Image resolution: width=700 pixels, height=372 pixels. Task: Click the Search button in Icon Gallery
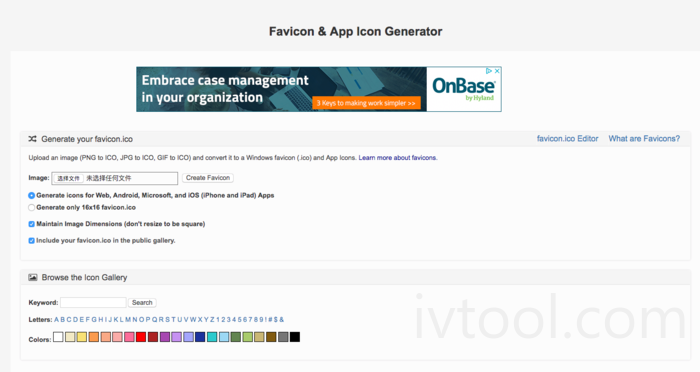click(142, 303)
